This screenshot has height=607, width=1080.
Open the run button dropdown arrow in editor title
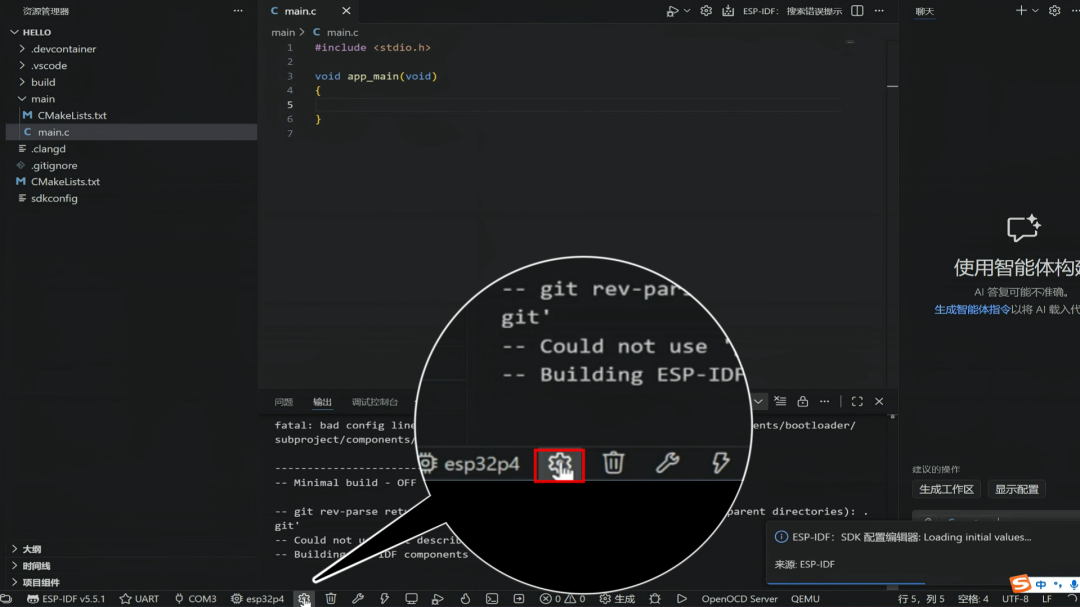pos(687,11)
